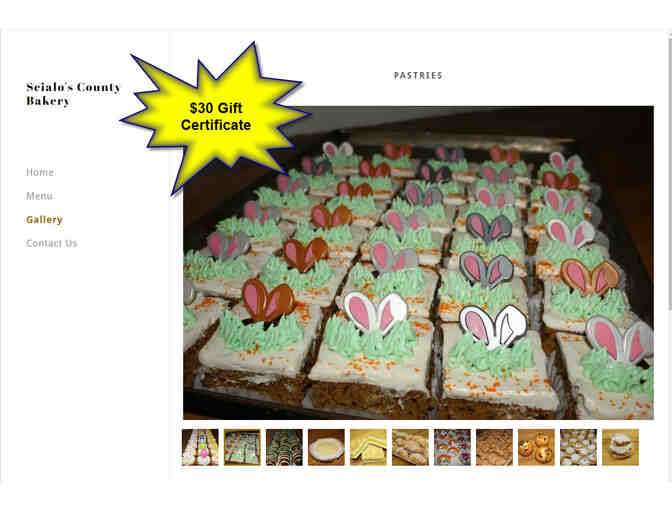Screen dimensions: 672x510
Task: Go to the Menu page
Action: (39, 196)
